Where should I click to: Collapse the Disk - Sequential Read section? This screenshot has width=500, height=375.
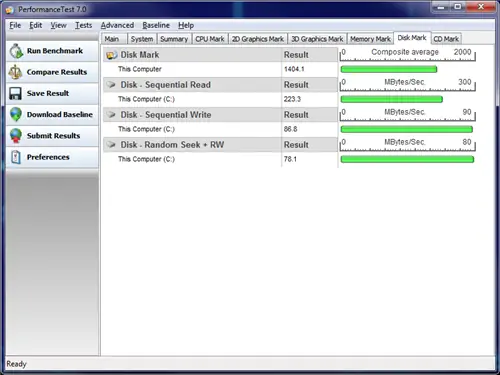[111, 85]
